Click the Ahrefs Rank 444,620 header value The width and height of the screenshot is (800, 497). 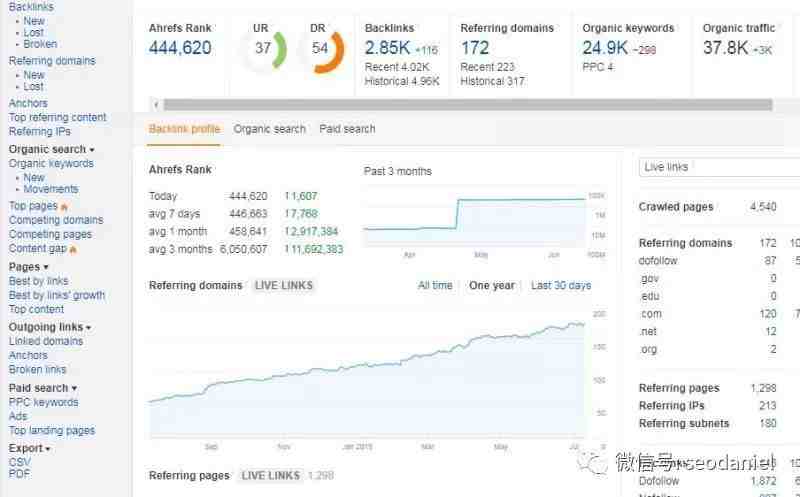(x=180, y=48)
